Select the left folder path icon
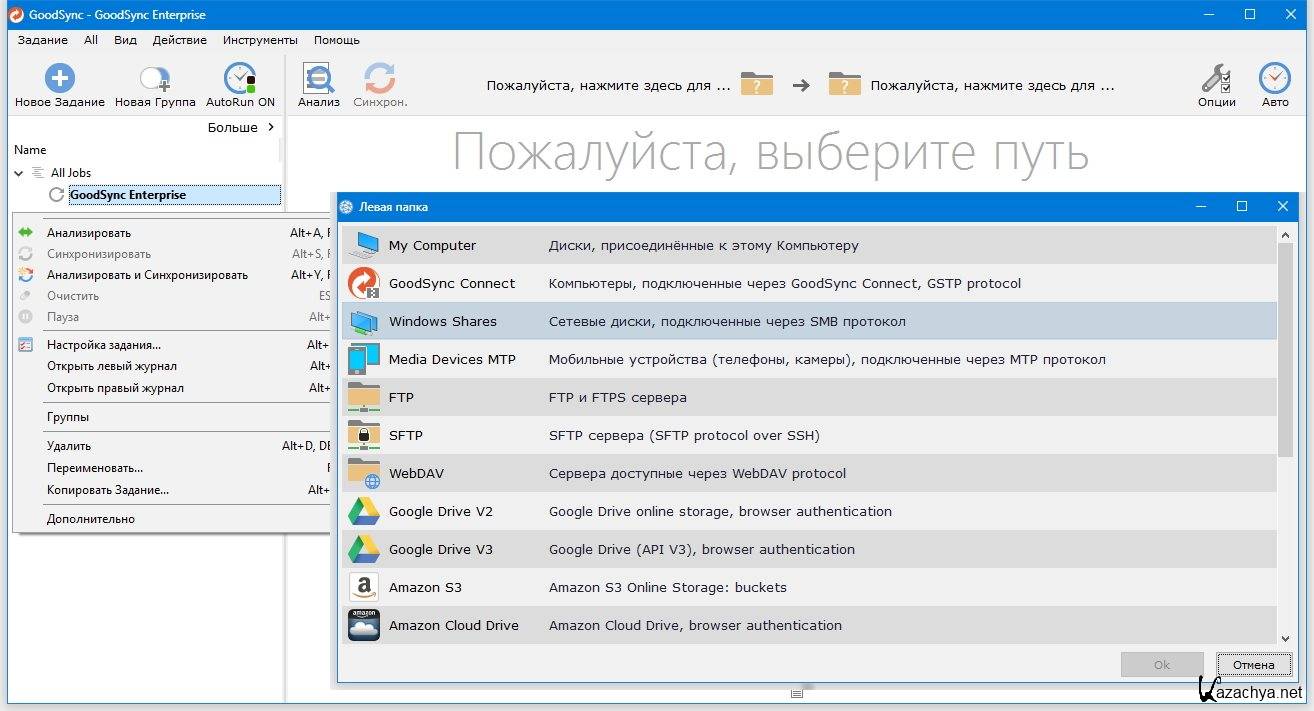 (757, 85)
